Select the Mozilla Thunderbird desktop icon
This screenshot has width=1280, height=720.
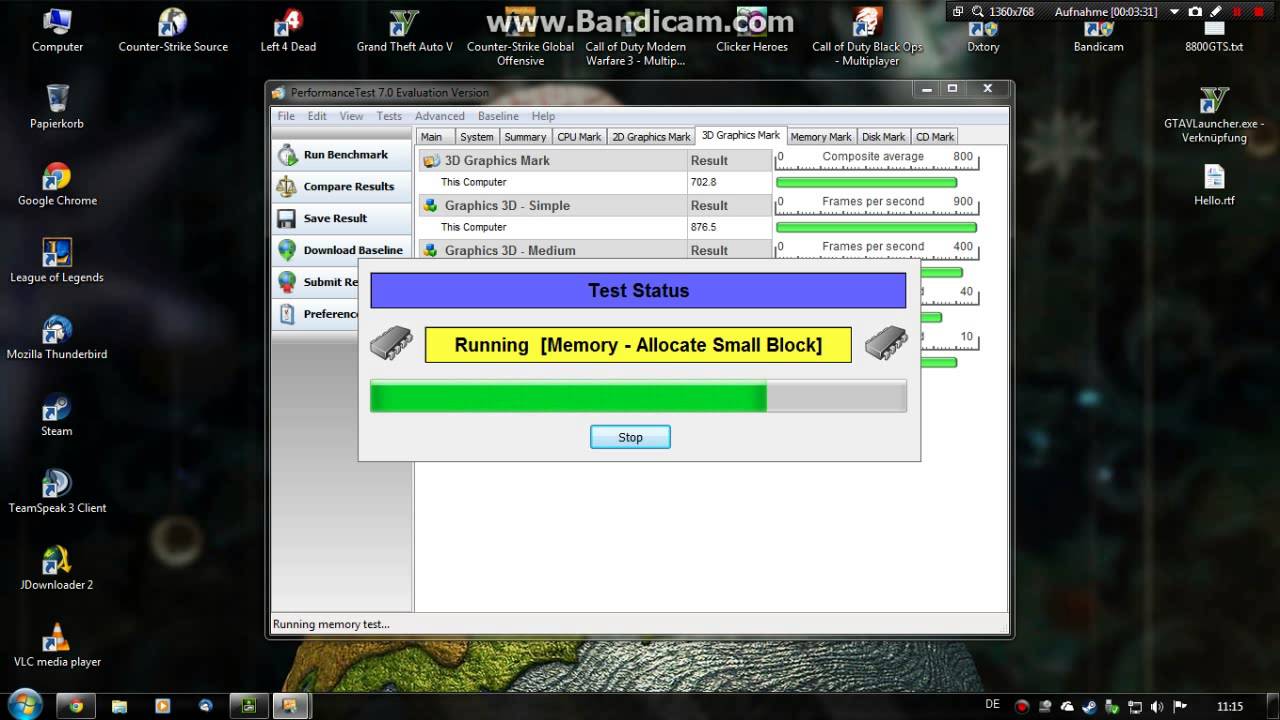click(57, 330)
